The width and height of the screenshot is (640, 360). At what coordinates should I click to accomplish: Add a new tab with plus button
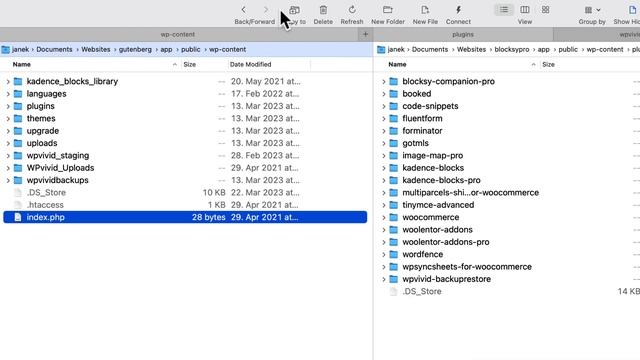pos(365,34)
